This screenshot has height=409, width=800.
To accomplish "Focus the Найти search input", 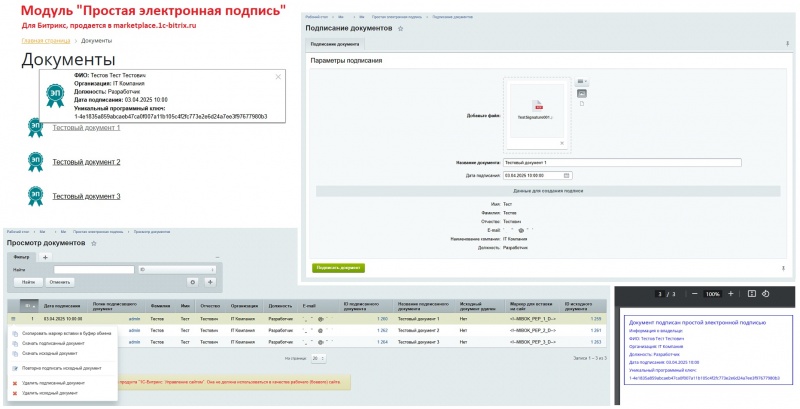I will tap(94, 270).
